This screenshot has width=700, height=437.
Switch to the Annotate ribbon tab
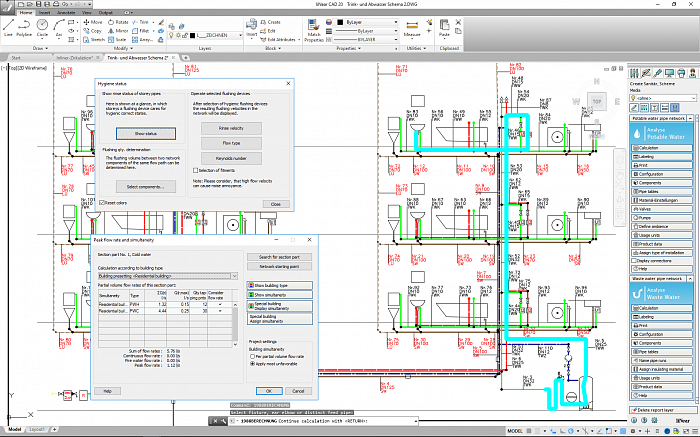pyautogui.click(x=66, y=12)
